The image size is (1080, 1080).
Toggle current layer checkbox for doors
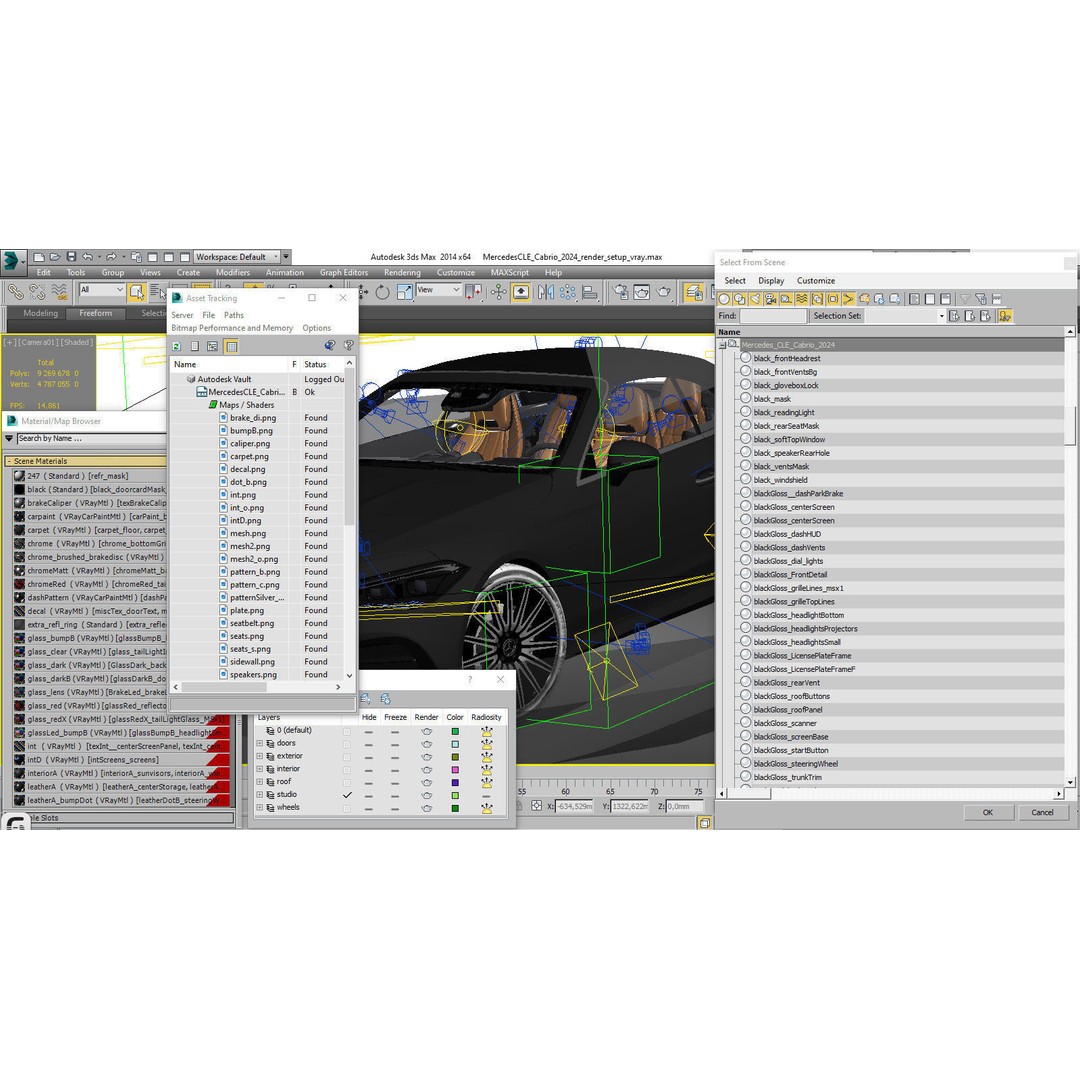pyautogui.click(x=346, y=744)
